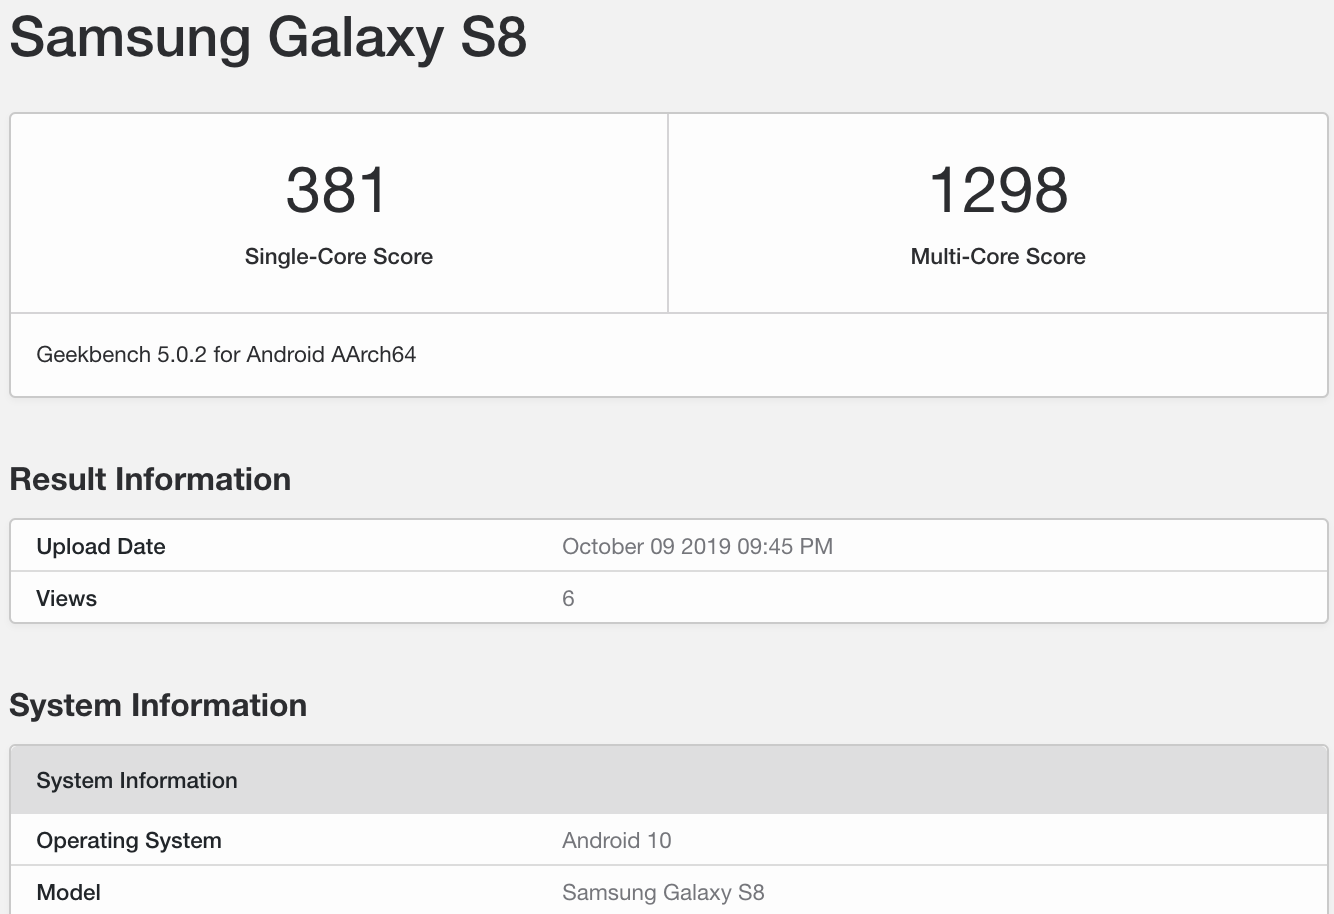Click the Geekbench 5.0.2 version text
Screen dimensions: 1334x914
[121, 354]
